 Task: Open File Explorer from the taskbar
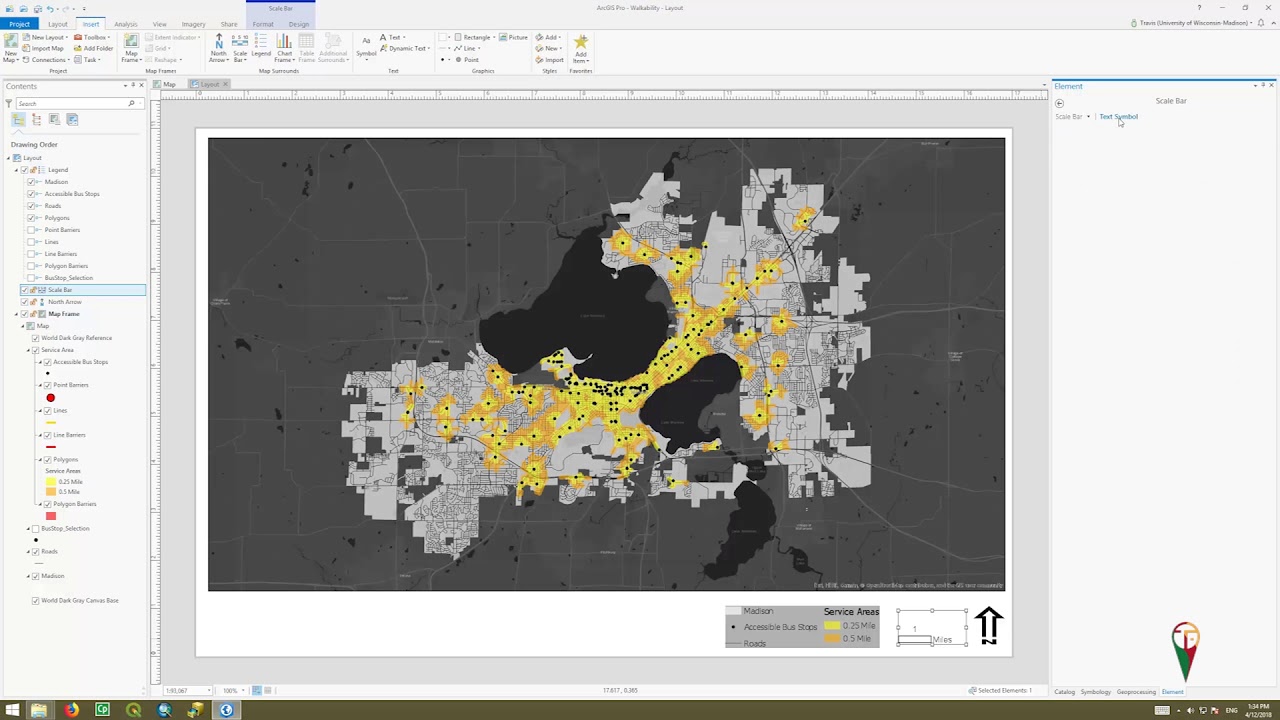coord(39,710)
